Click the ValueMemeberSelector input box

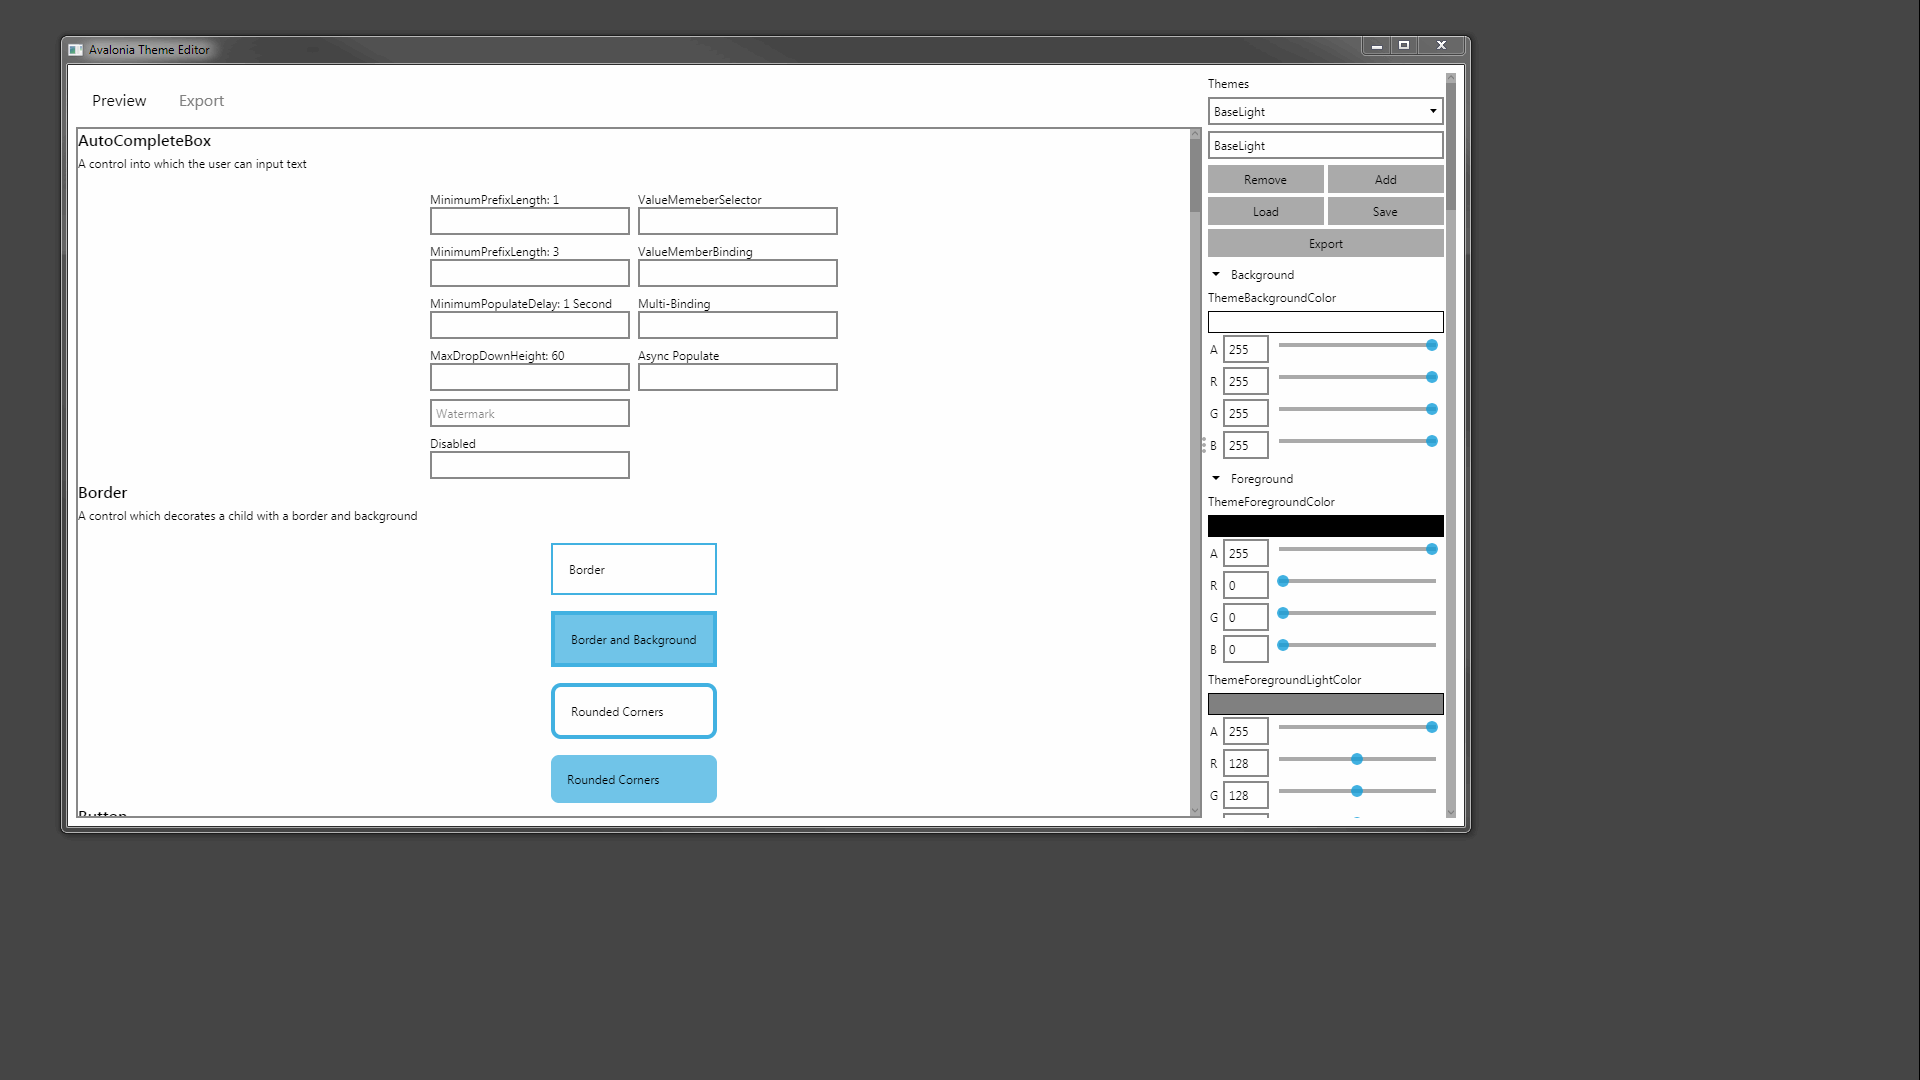[738, 221]
